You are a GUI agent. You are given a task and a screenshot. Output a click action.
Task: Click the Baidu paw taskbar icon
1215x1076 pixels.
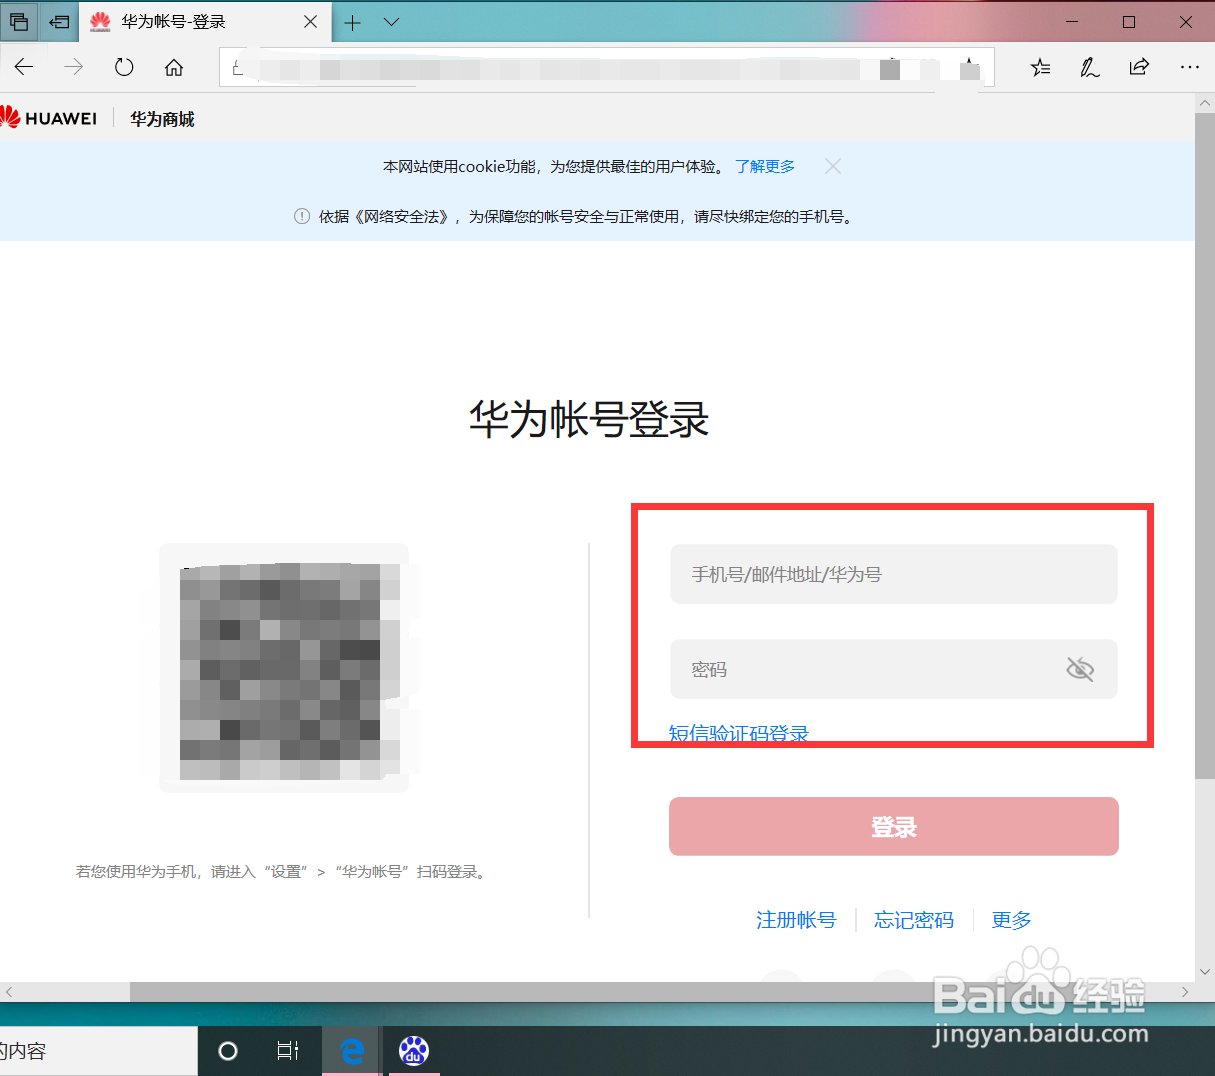(414, 1051)
